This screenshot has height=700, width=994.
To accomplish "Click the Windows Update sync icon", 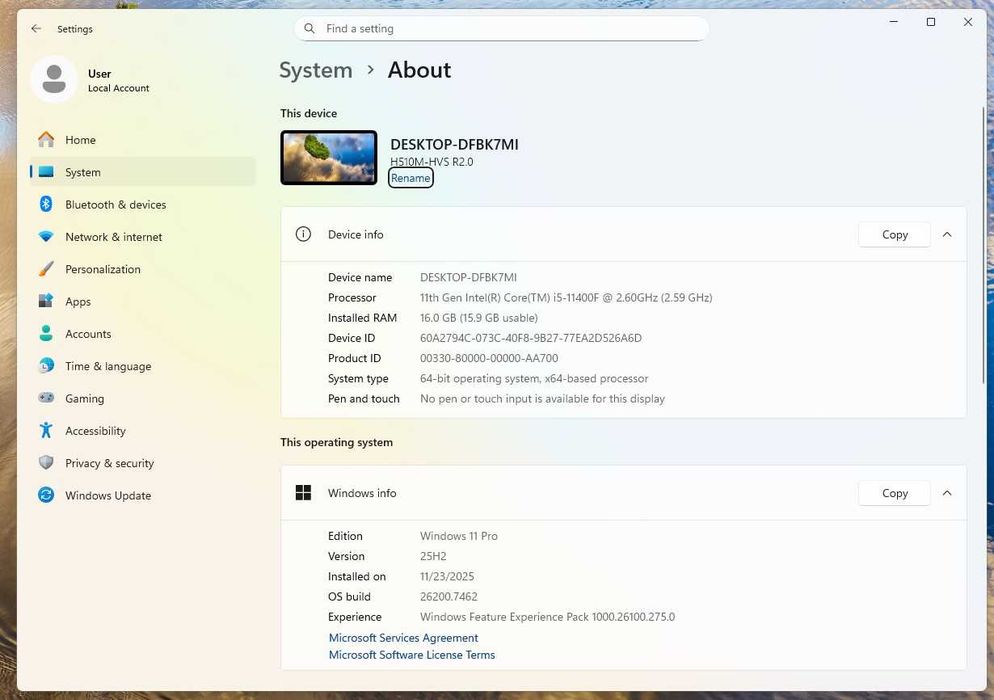I will [x=46, y=495].
